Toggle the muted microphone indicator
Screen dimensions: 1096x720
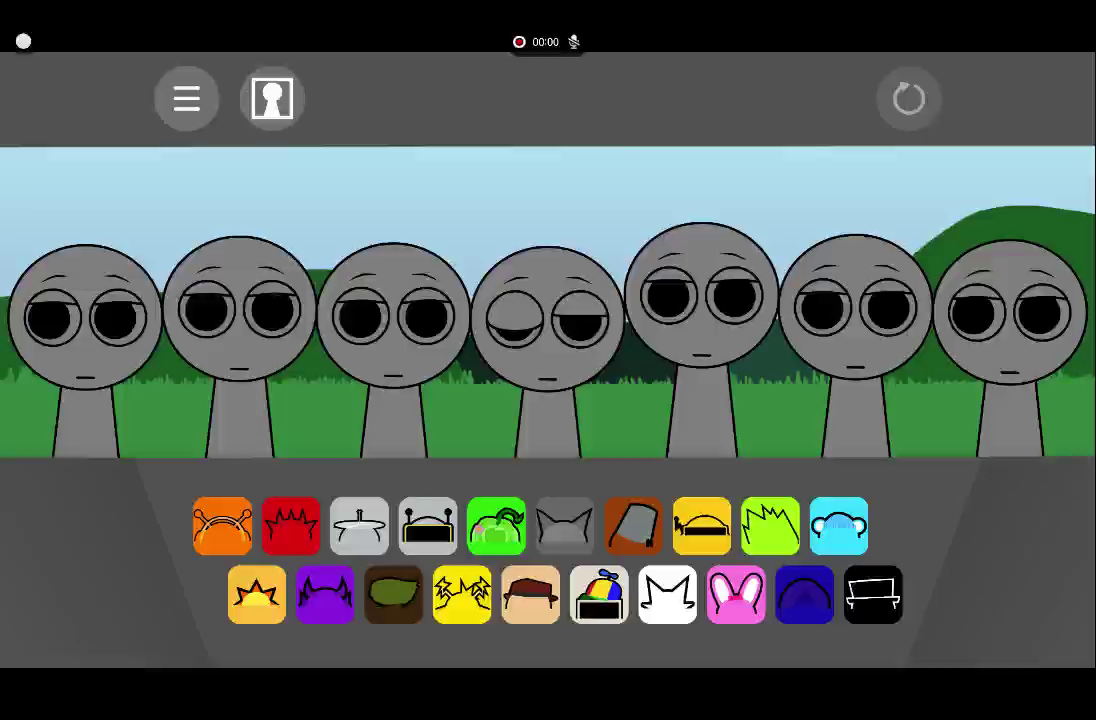(574, 42)
